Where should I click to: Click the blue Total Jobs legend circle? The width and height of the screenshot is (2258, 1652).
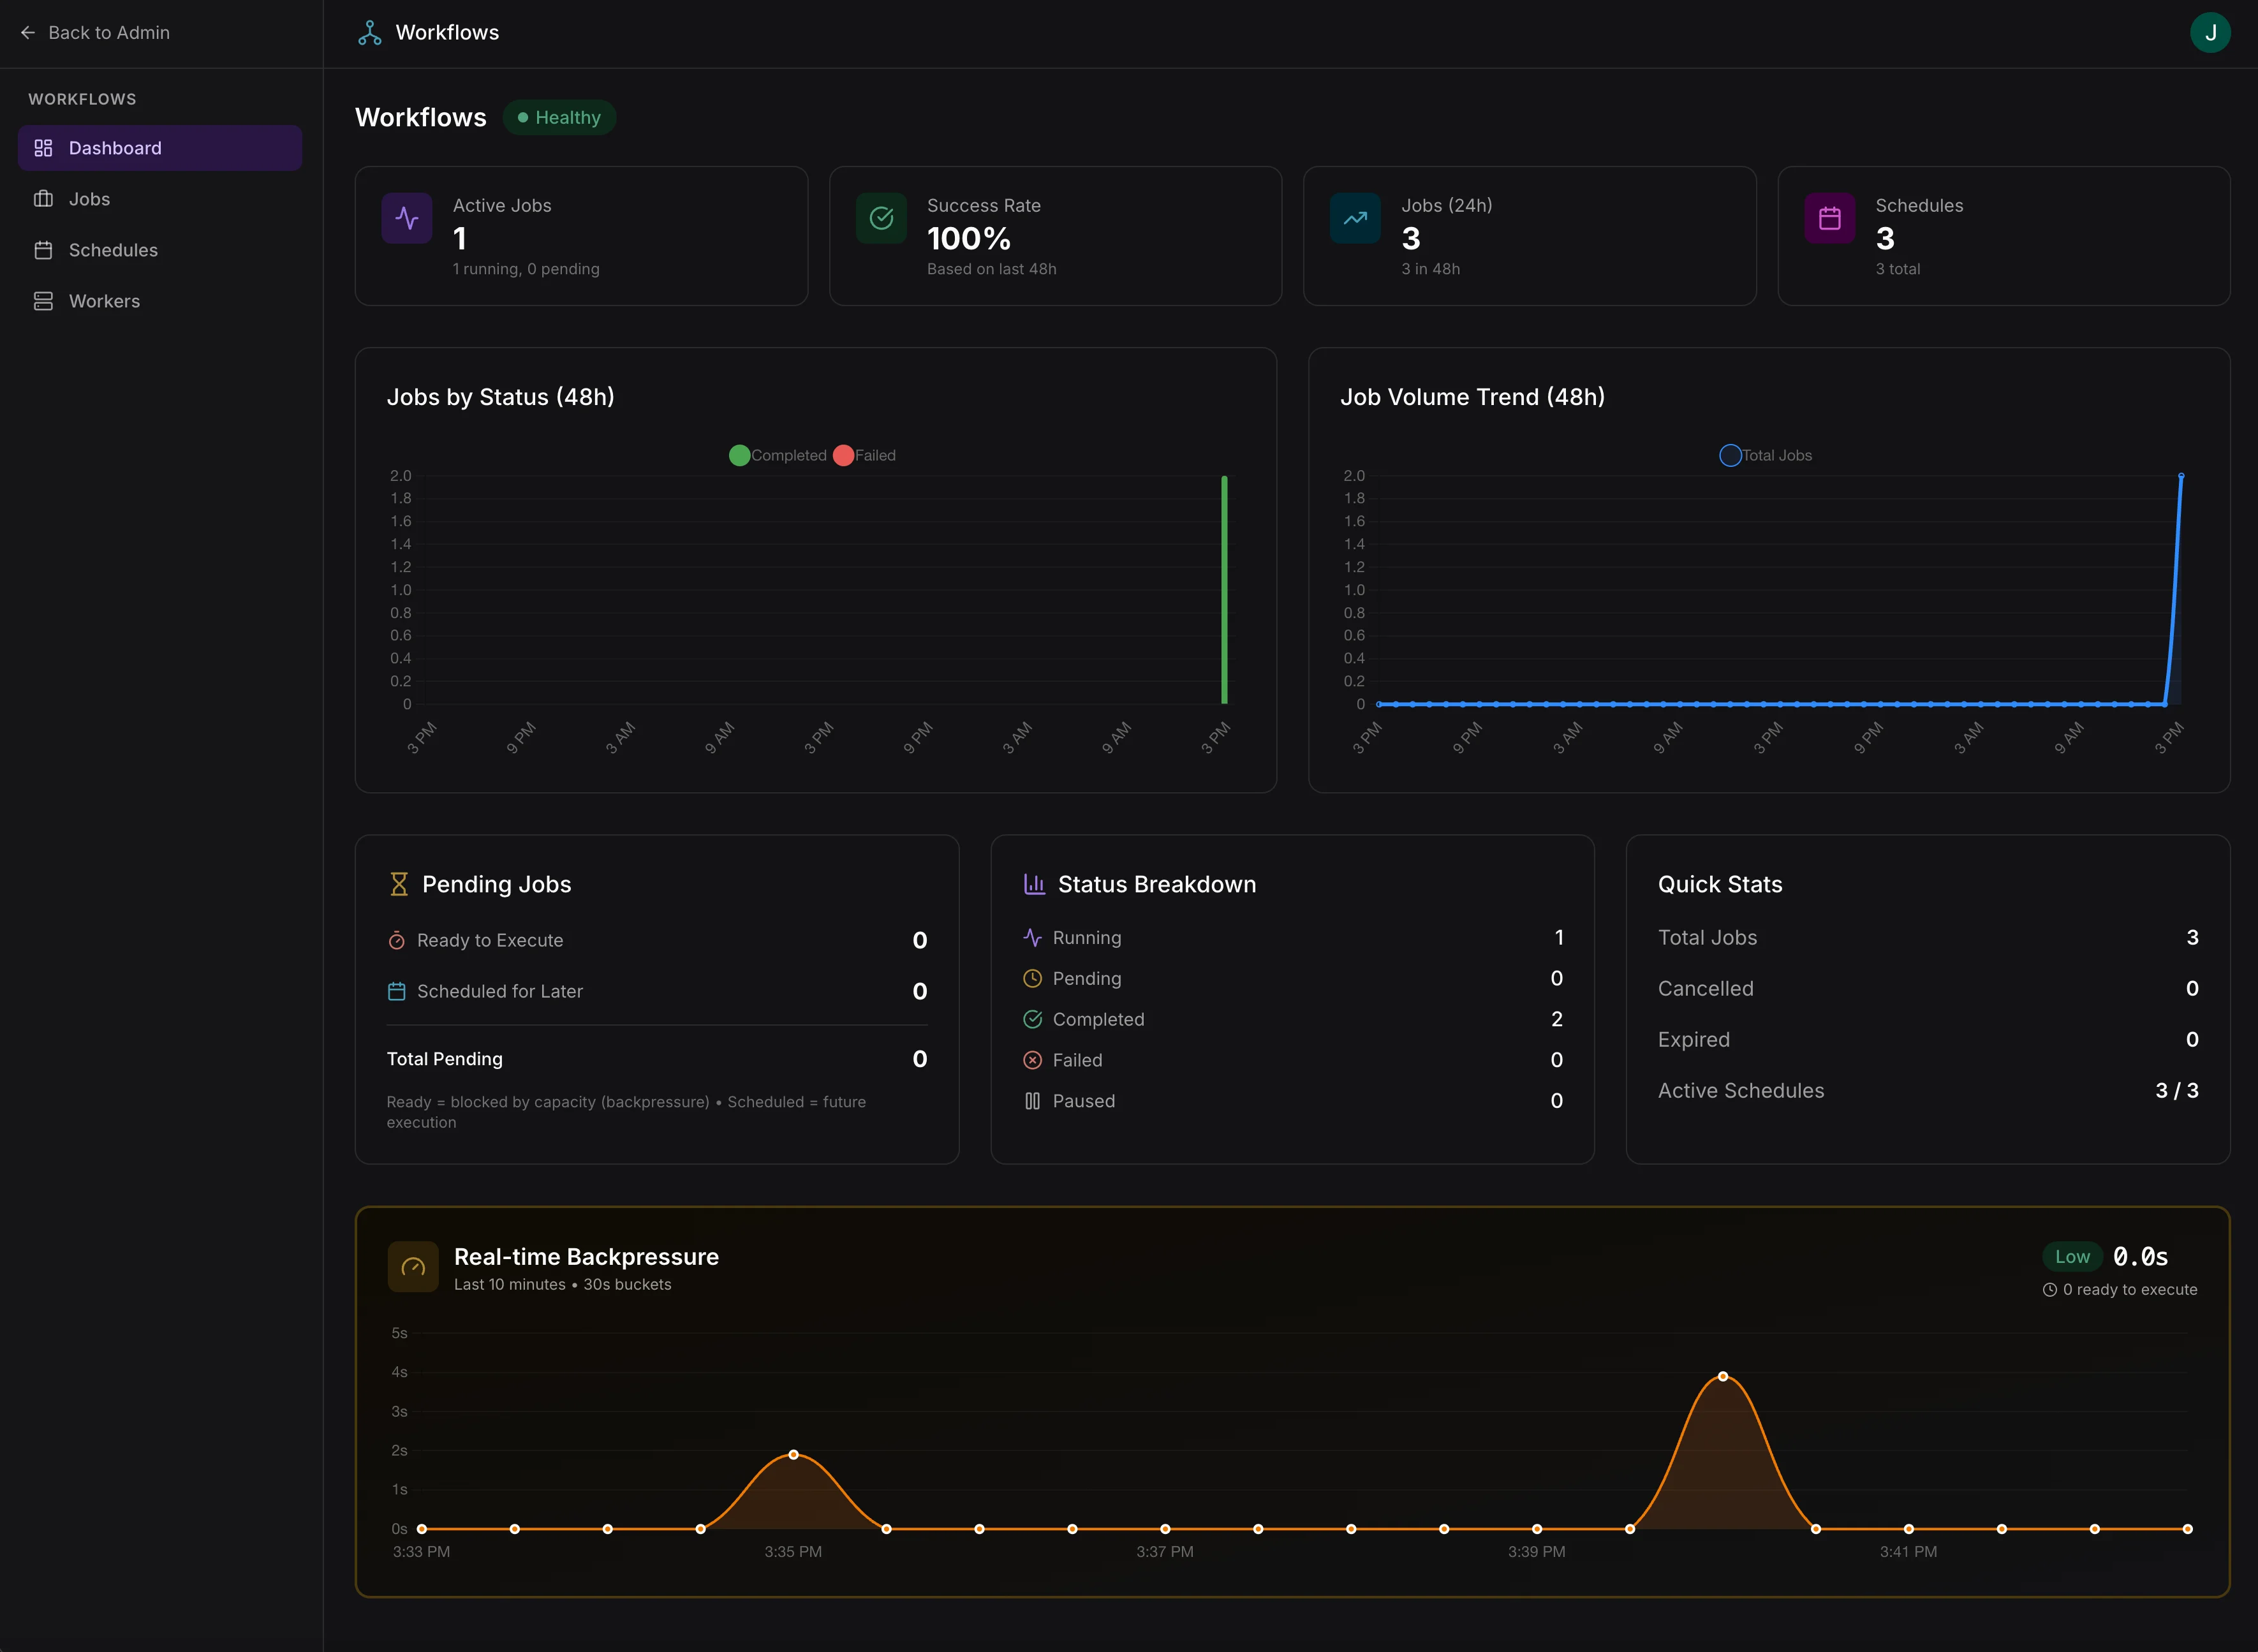[1730, 455]
